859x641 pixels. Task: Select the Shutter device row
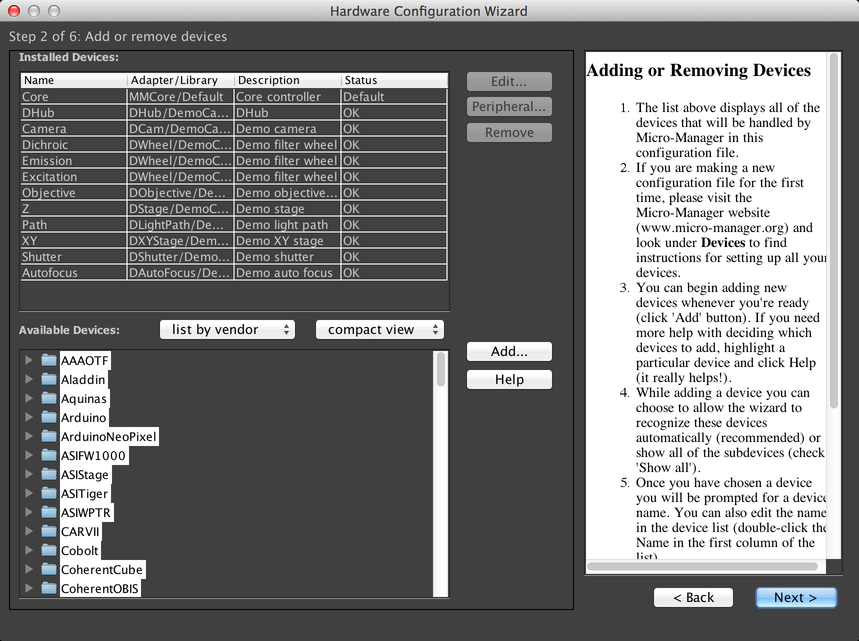pos(234,256)
